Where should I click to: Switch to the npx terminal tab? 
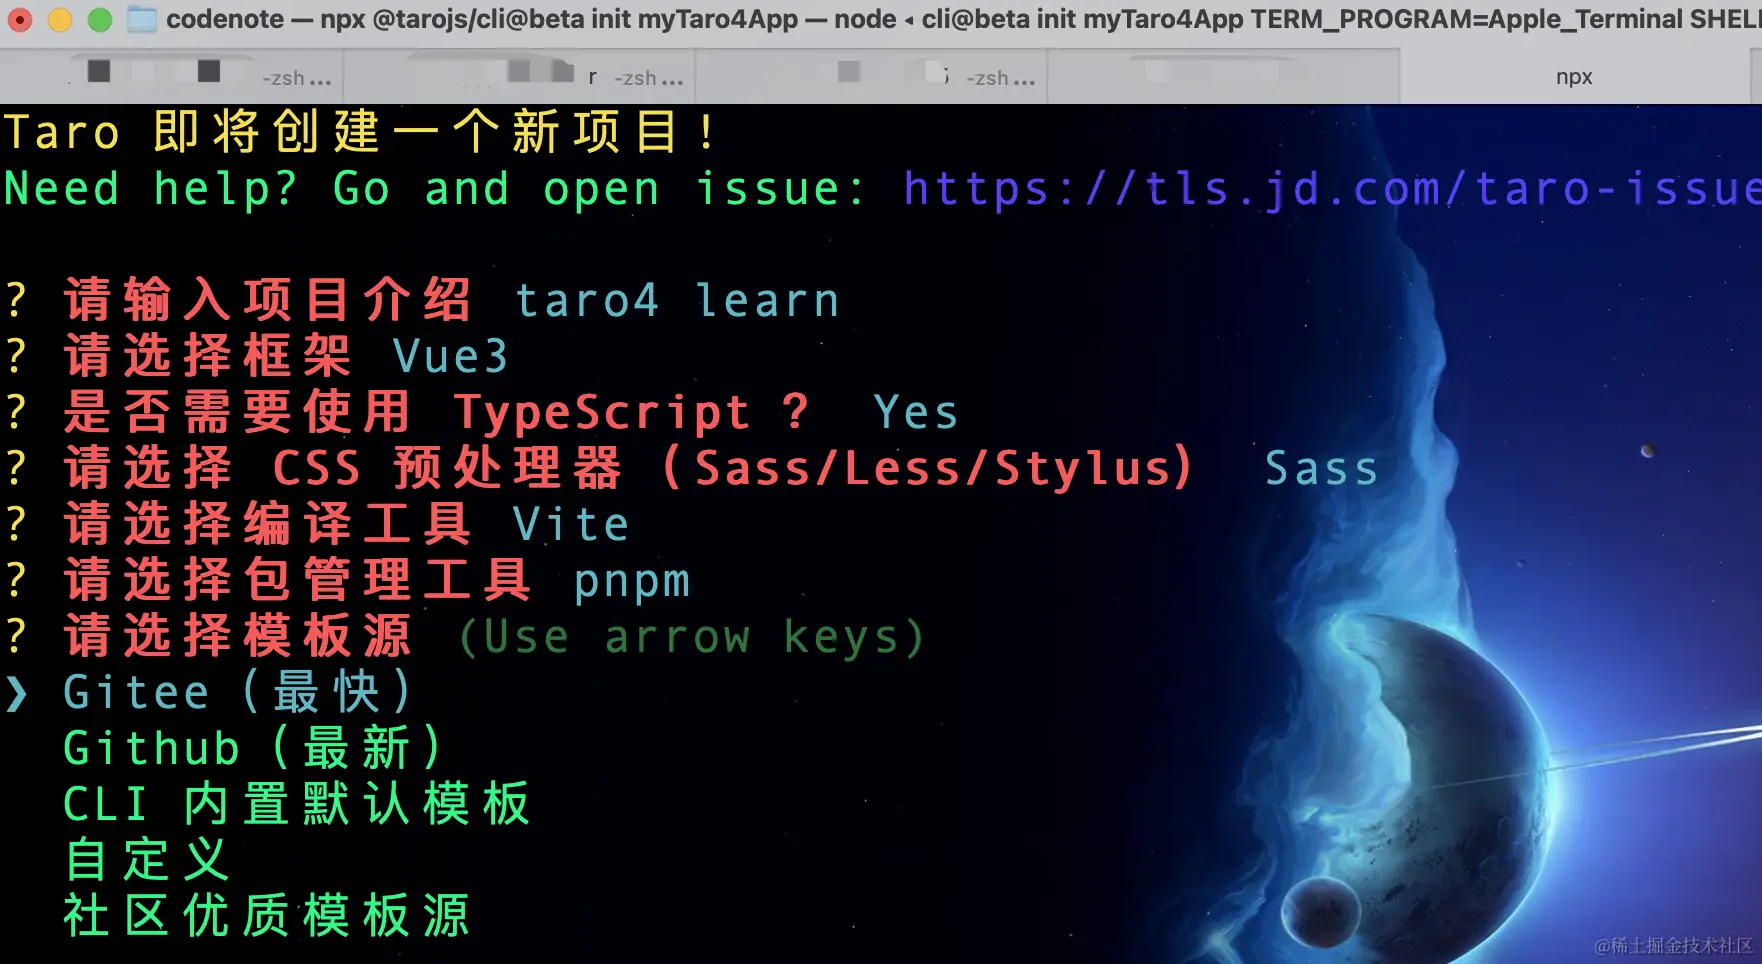tap(1574, 77)
